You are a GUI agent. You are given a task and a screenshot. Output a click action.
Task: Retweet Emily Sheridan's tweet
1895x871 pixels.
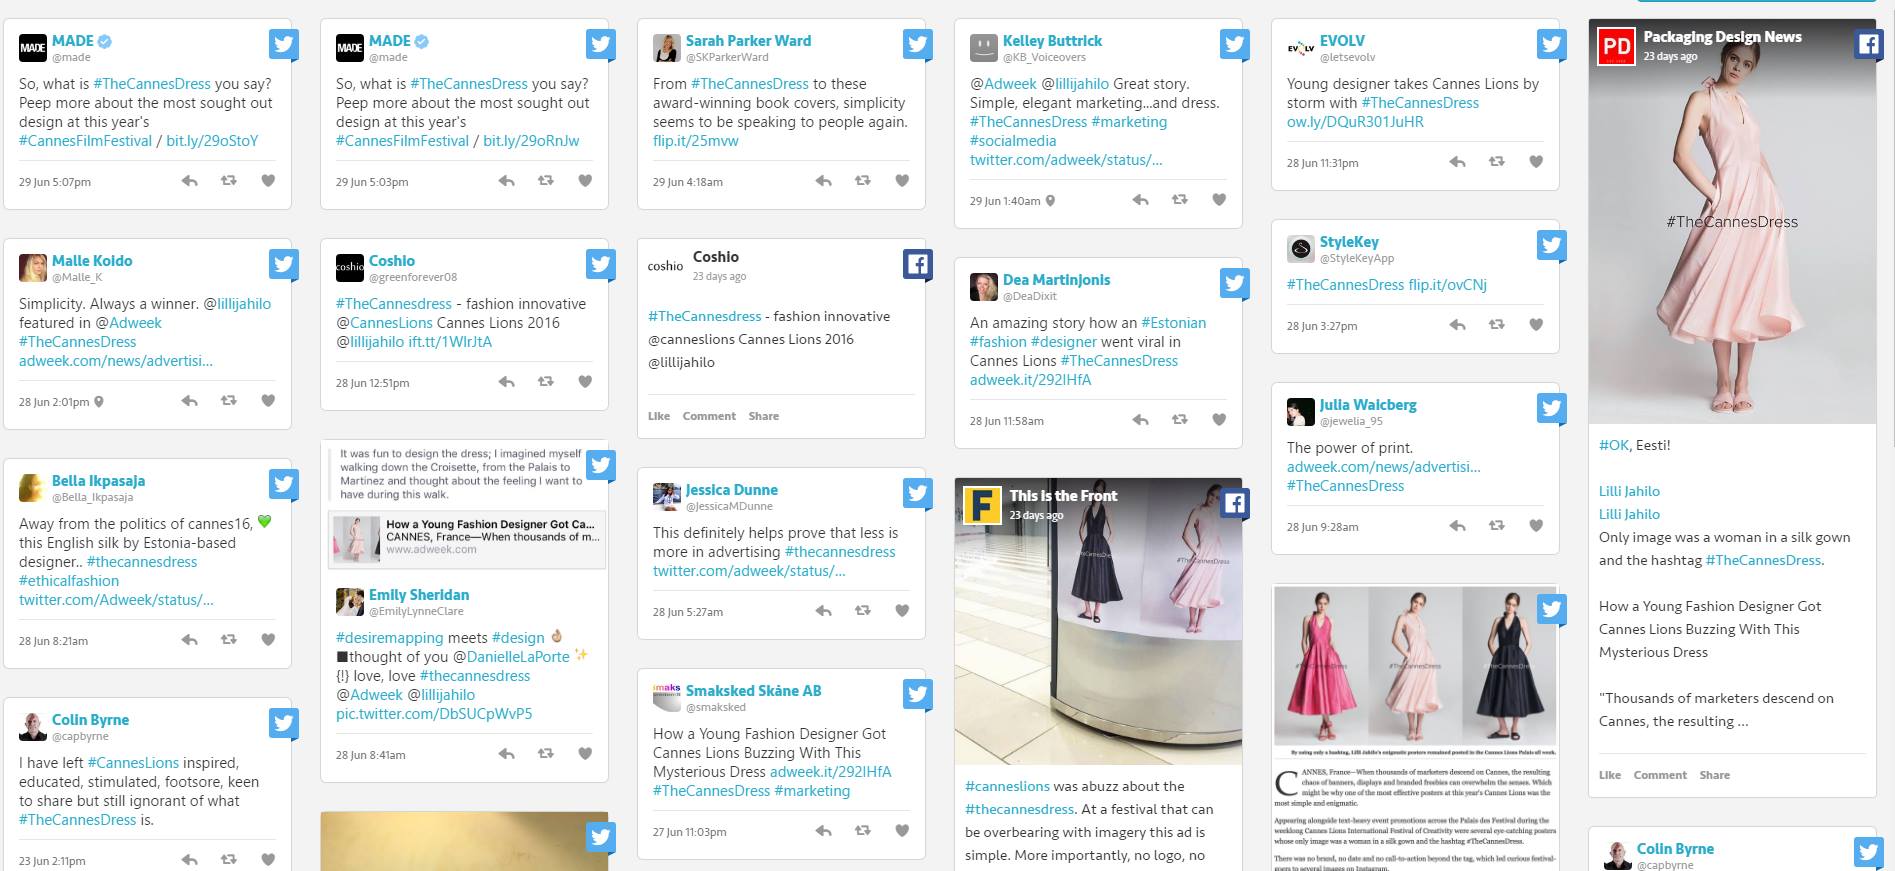pyautogui.click(x=545, y=754)
